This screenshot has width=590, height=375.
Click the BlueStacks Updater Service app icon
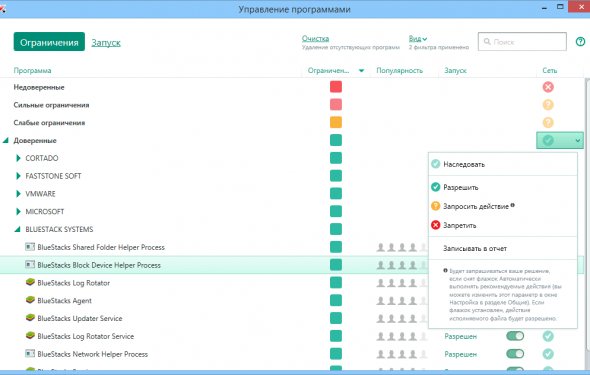pos(30,317)
